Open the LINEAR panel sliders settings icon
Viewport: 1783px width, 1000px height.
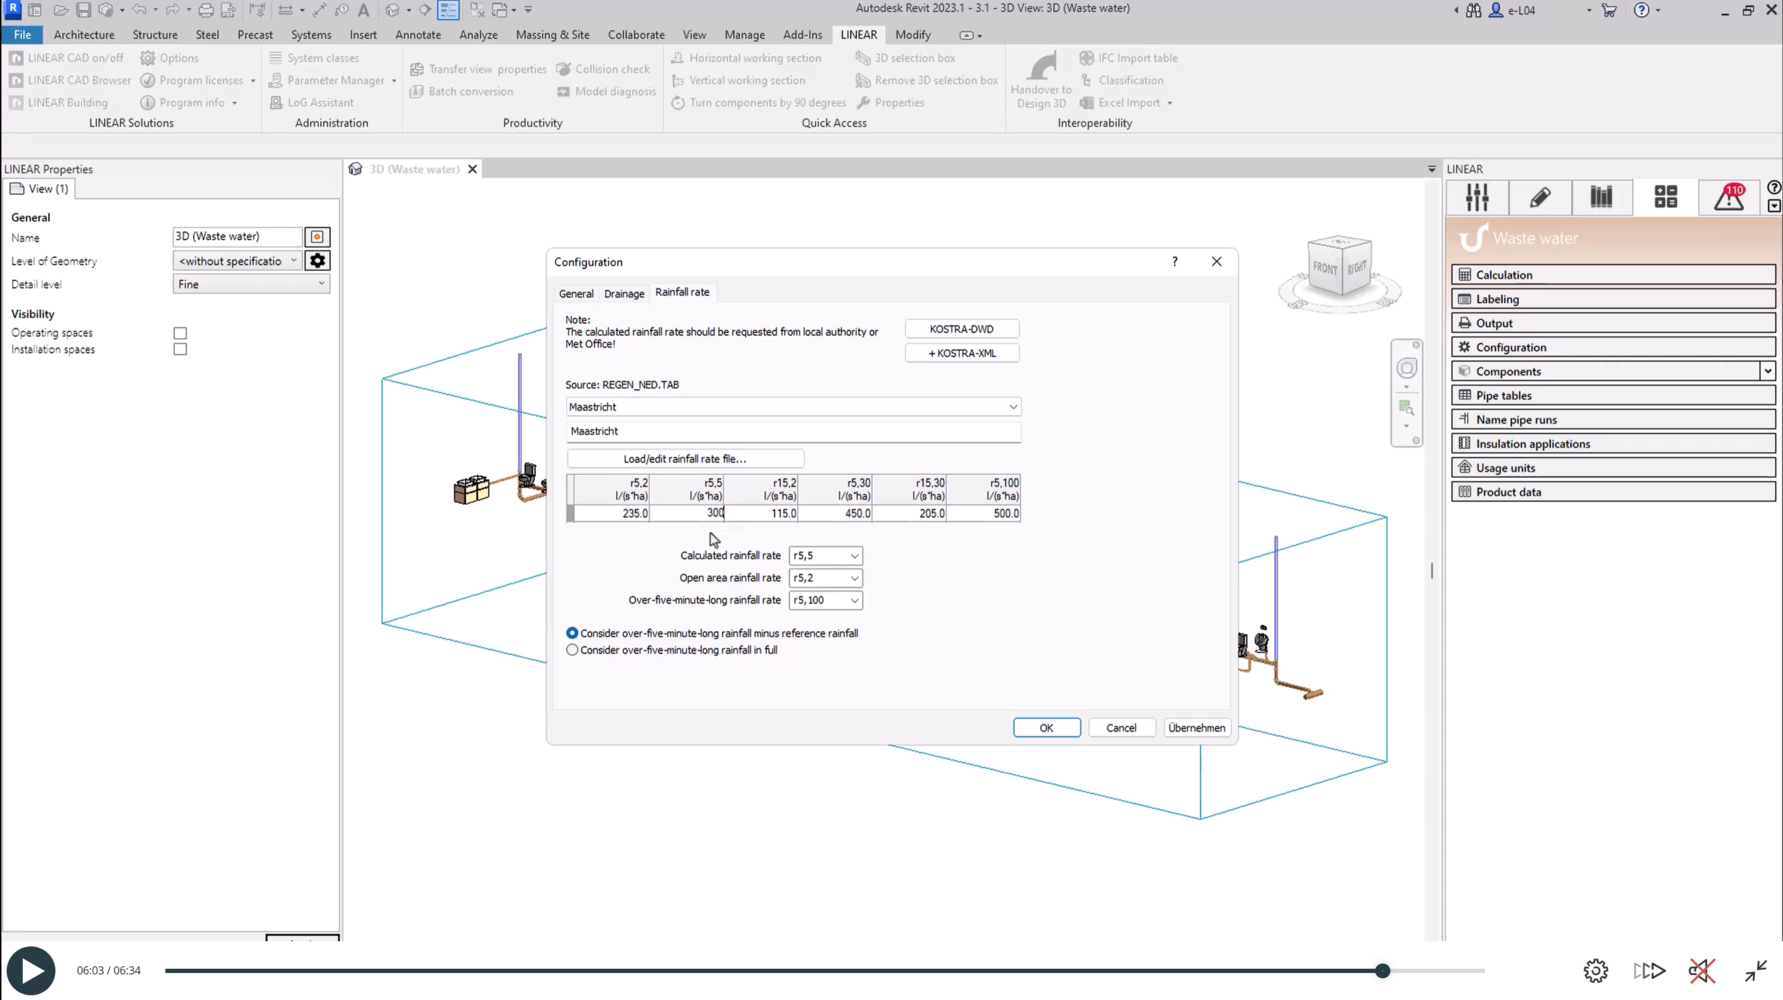coord(1477,198)
